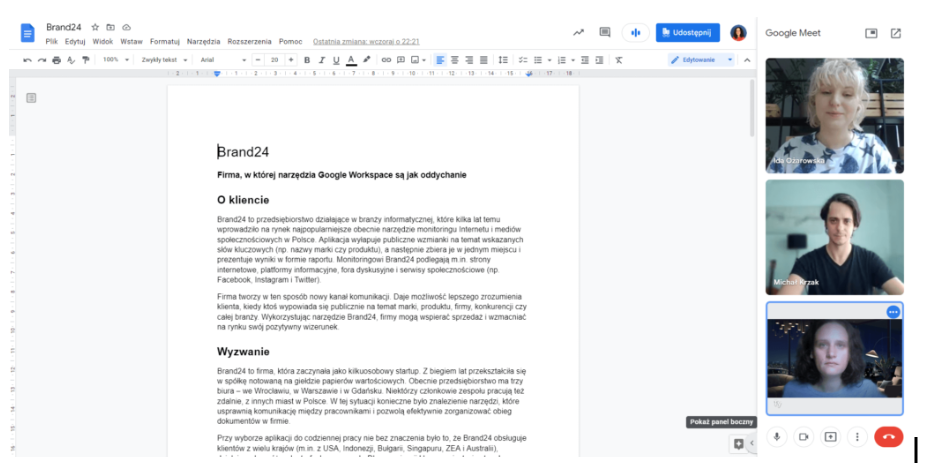Star the Brand24 document
Viewport: 930px width, 472px height.
click(x=95, y=27)
